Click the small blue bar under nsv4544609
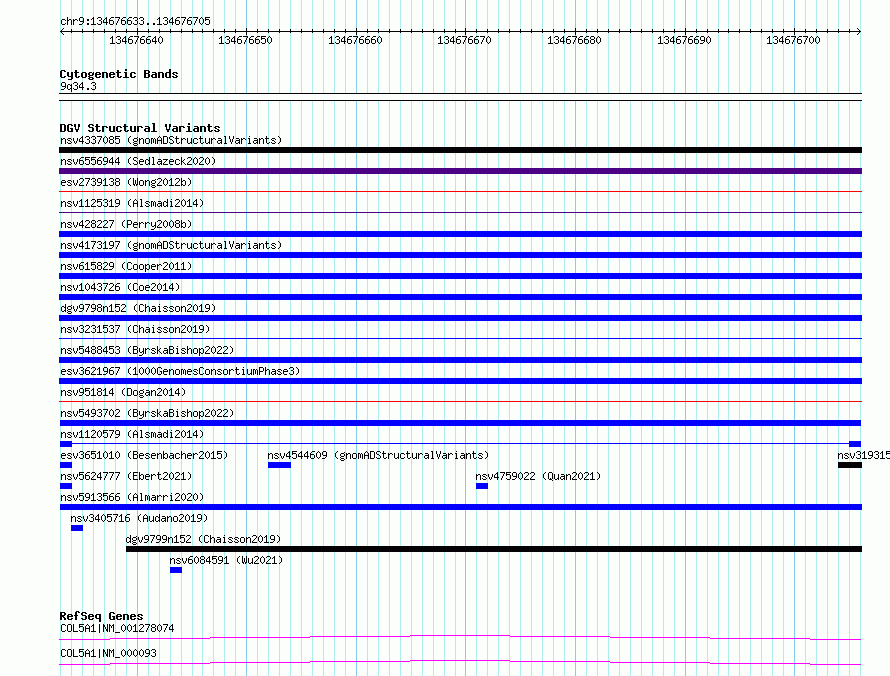The image size is (890, 676). pos(279,465)
